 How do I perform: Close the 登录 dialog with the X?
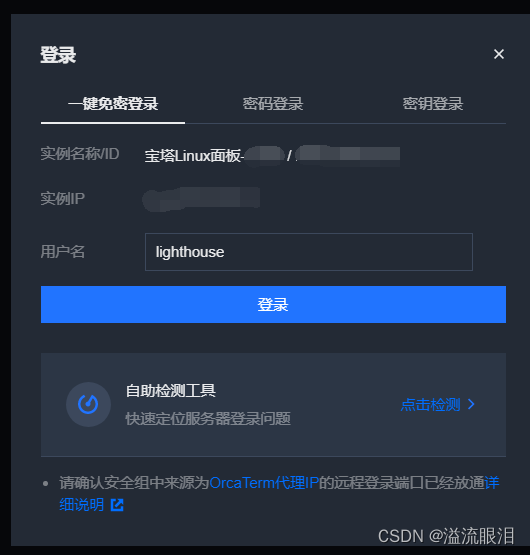point(498,54)
